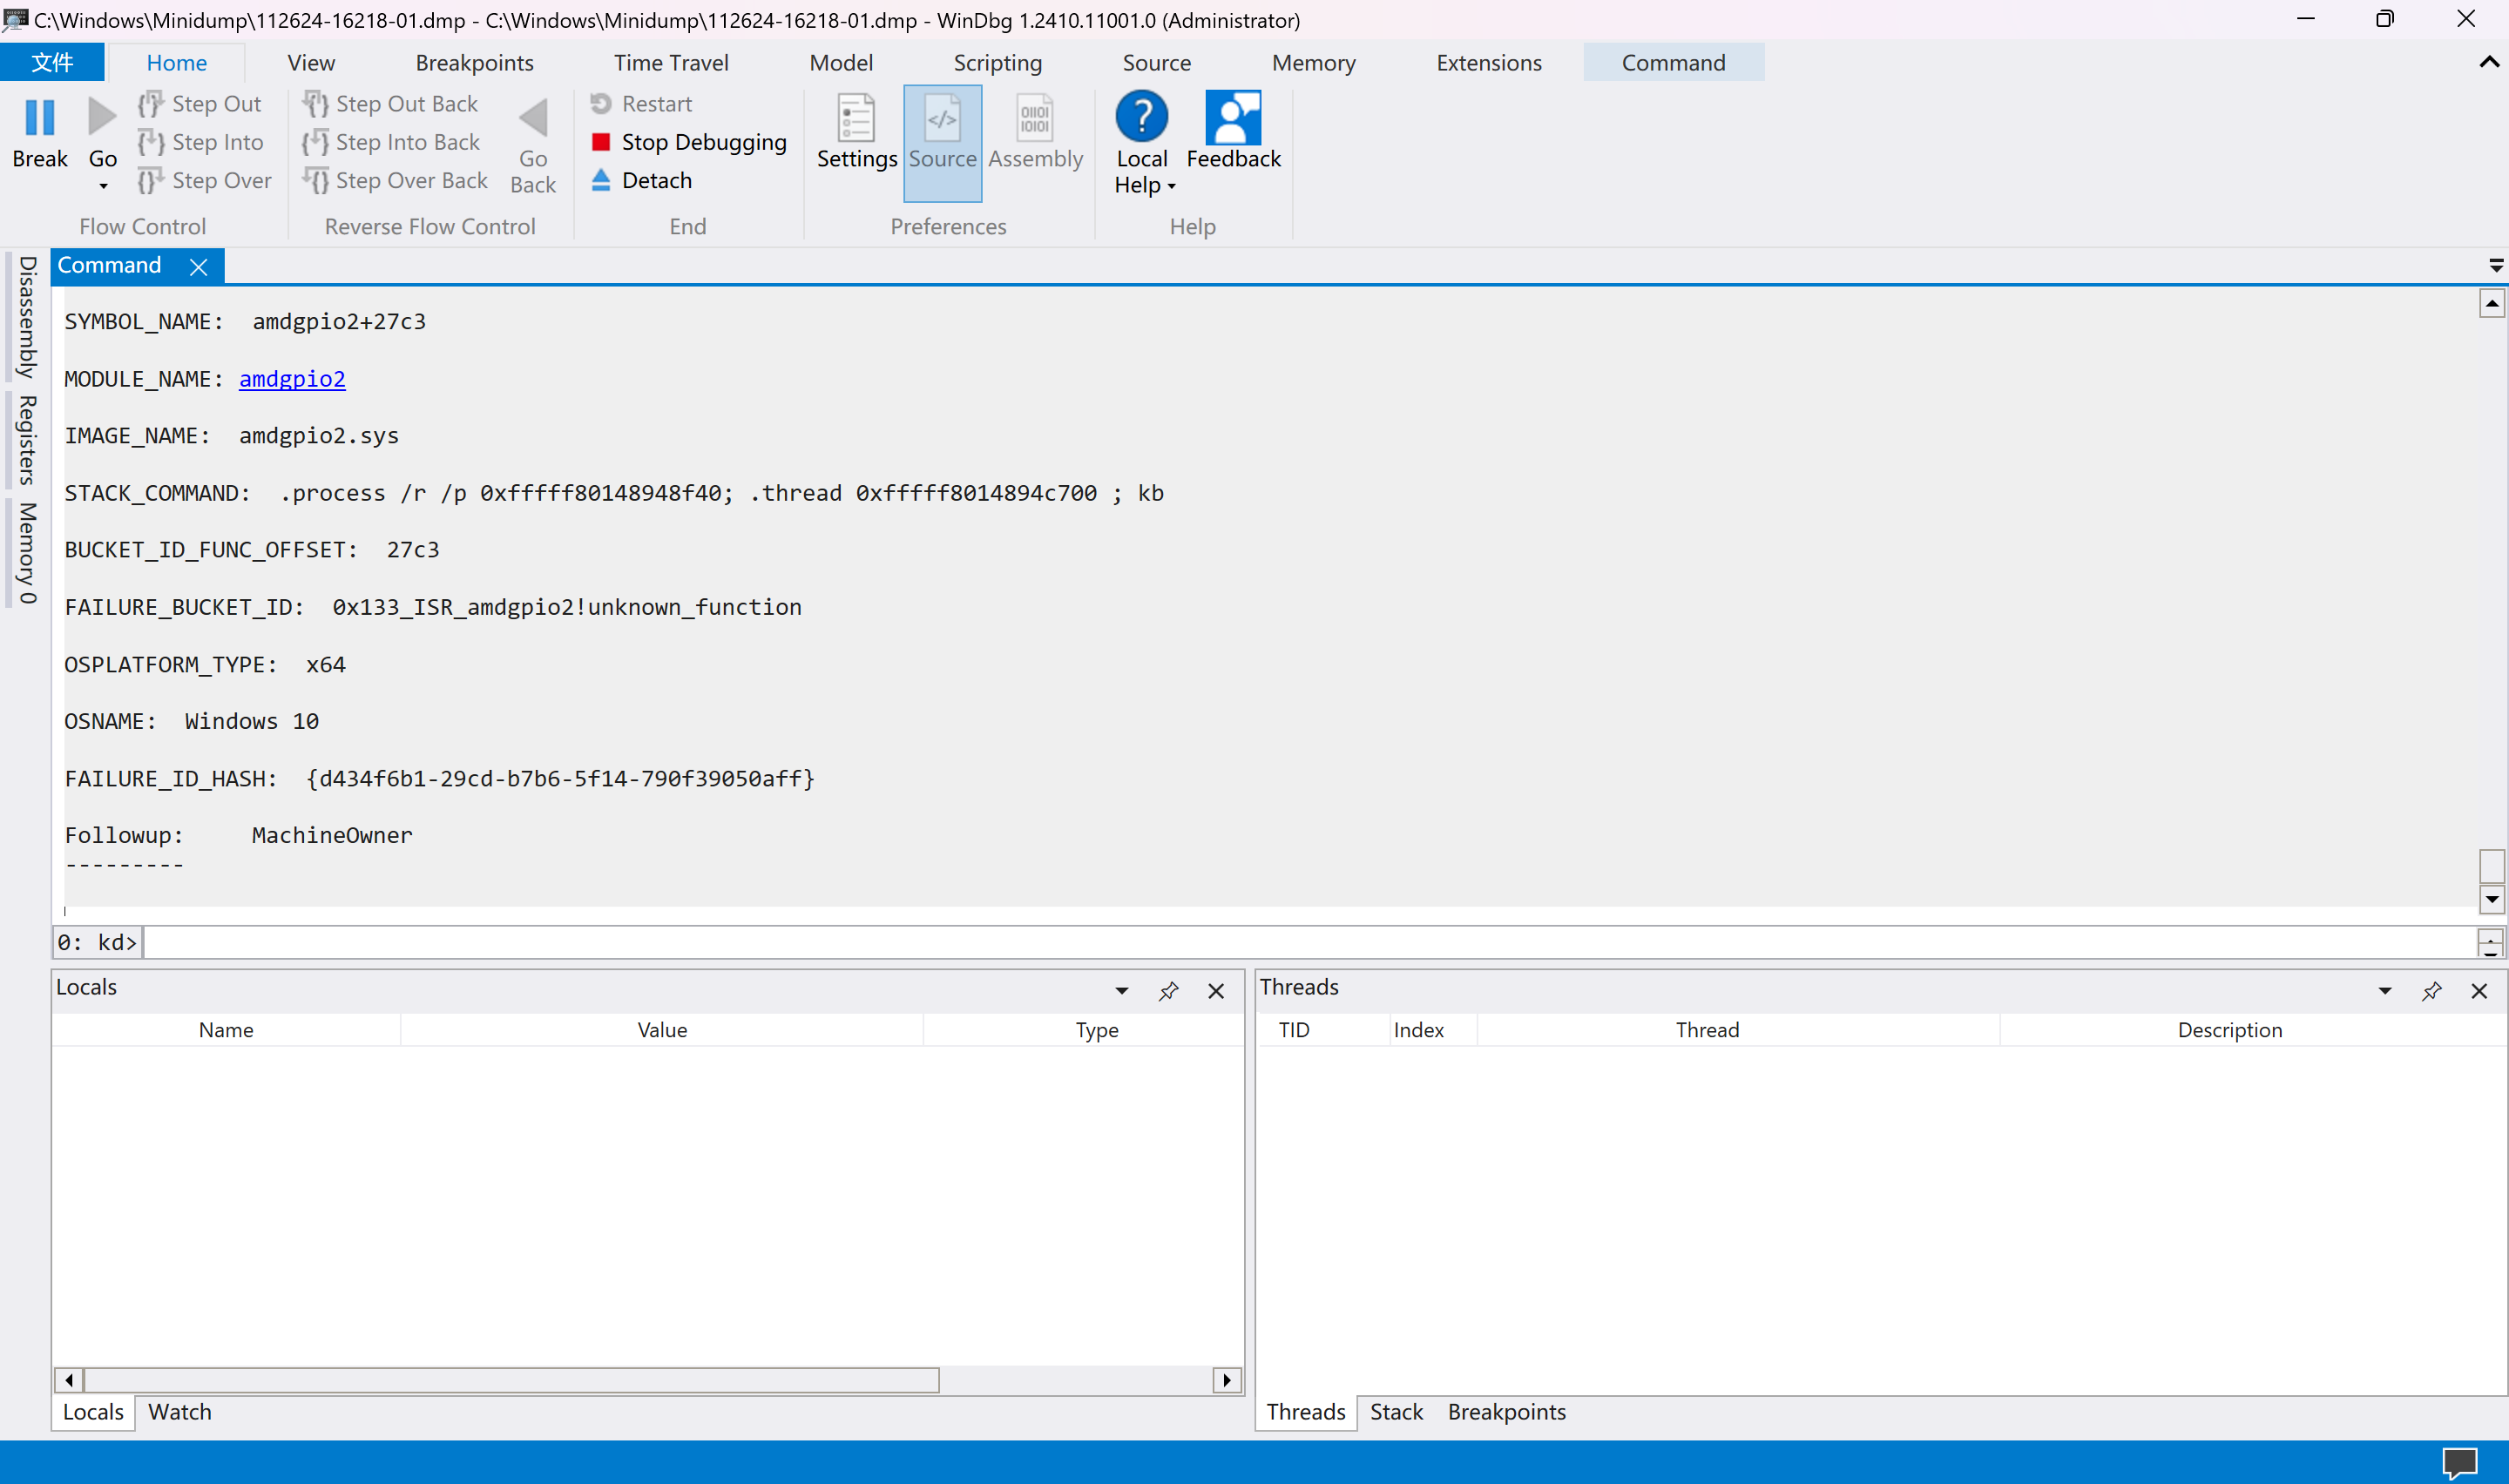Open status bar feedback chat icon
This screenshot has height=1484, width=2509.
2459,1463
